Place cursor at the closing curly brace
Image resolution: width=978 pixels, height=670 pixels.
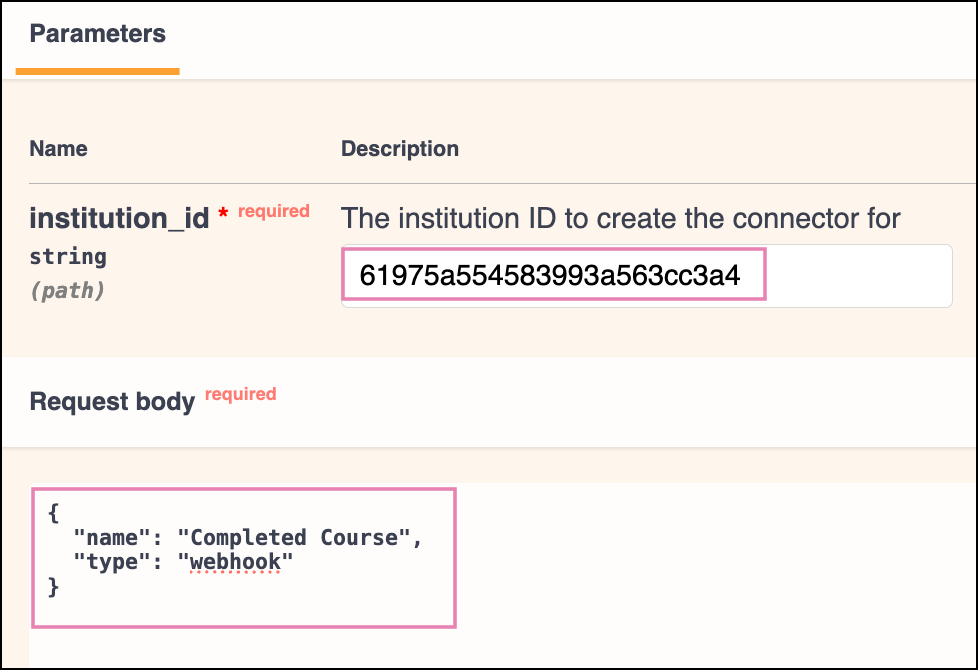(54, 588)
